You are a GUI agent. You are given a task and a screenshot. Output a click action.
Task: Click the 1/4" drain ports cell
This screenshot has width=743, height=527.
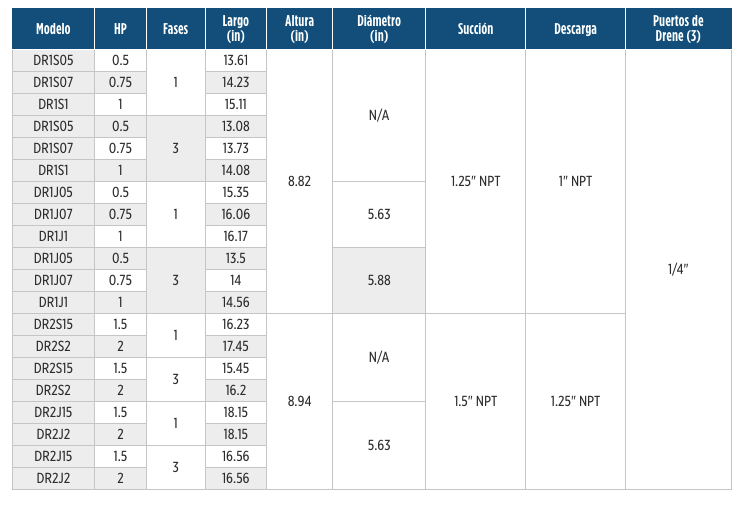(678, 269)
